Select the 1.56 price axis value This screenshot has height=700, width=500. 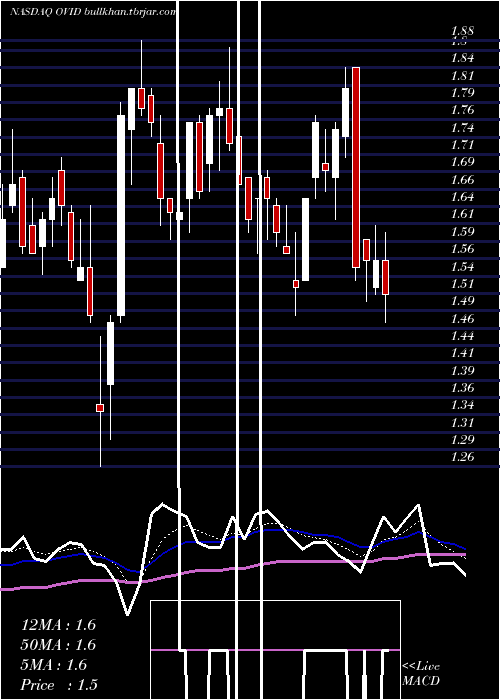click(462, 249)
